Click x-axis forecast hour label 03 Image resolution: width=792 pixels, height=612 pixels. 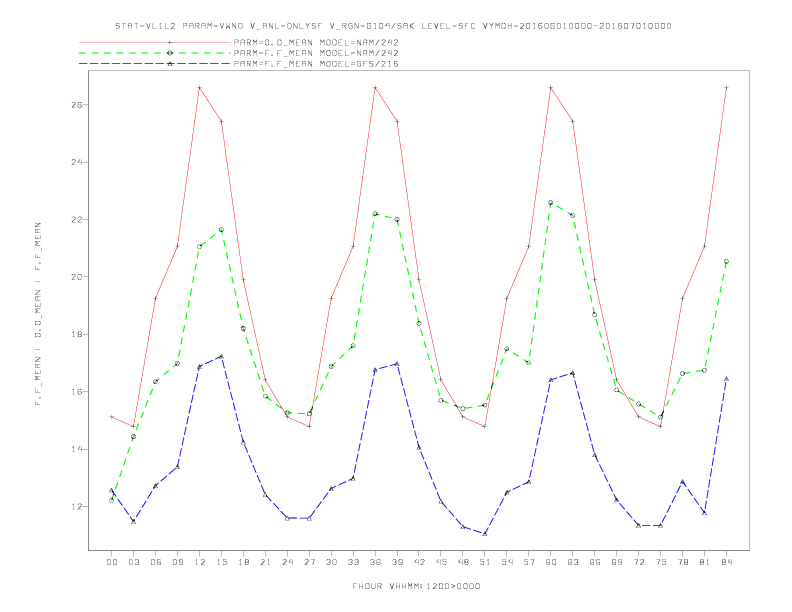pos(134,562)
